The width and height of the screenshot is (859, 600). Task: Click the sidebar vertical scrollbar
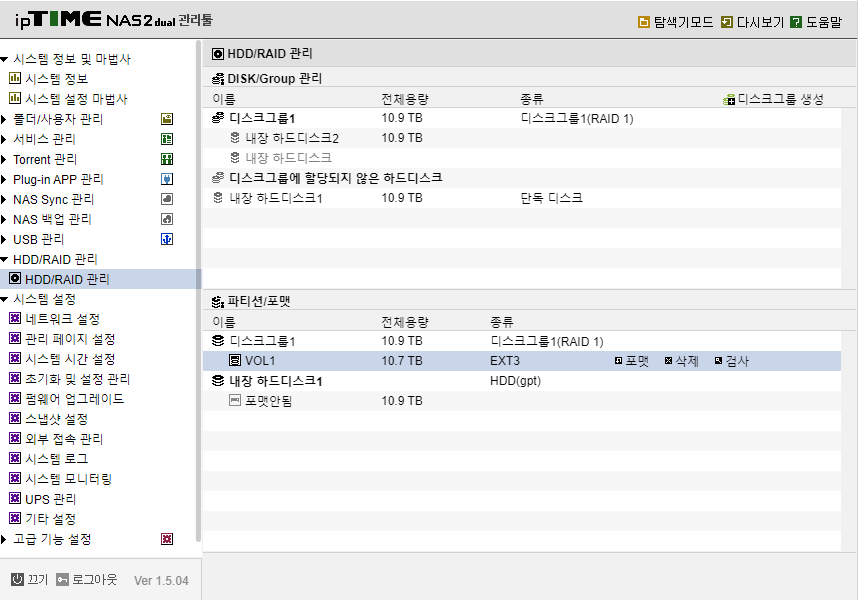pyautogui.click(x=198, y=290)
